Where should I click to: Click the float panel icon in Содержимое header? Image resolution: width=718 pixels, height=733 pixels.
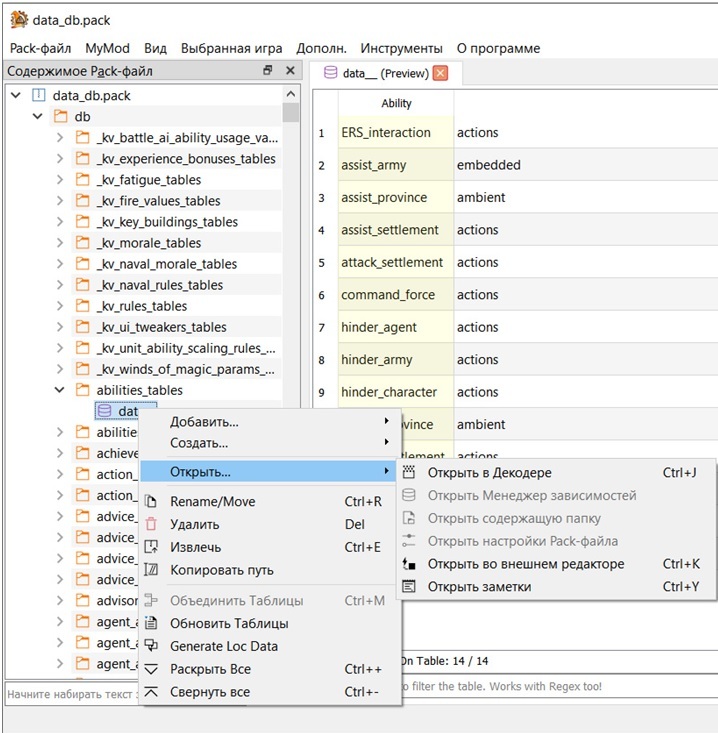pos(267,71)
